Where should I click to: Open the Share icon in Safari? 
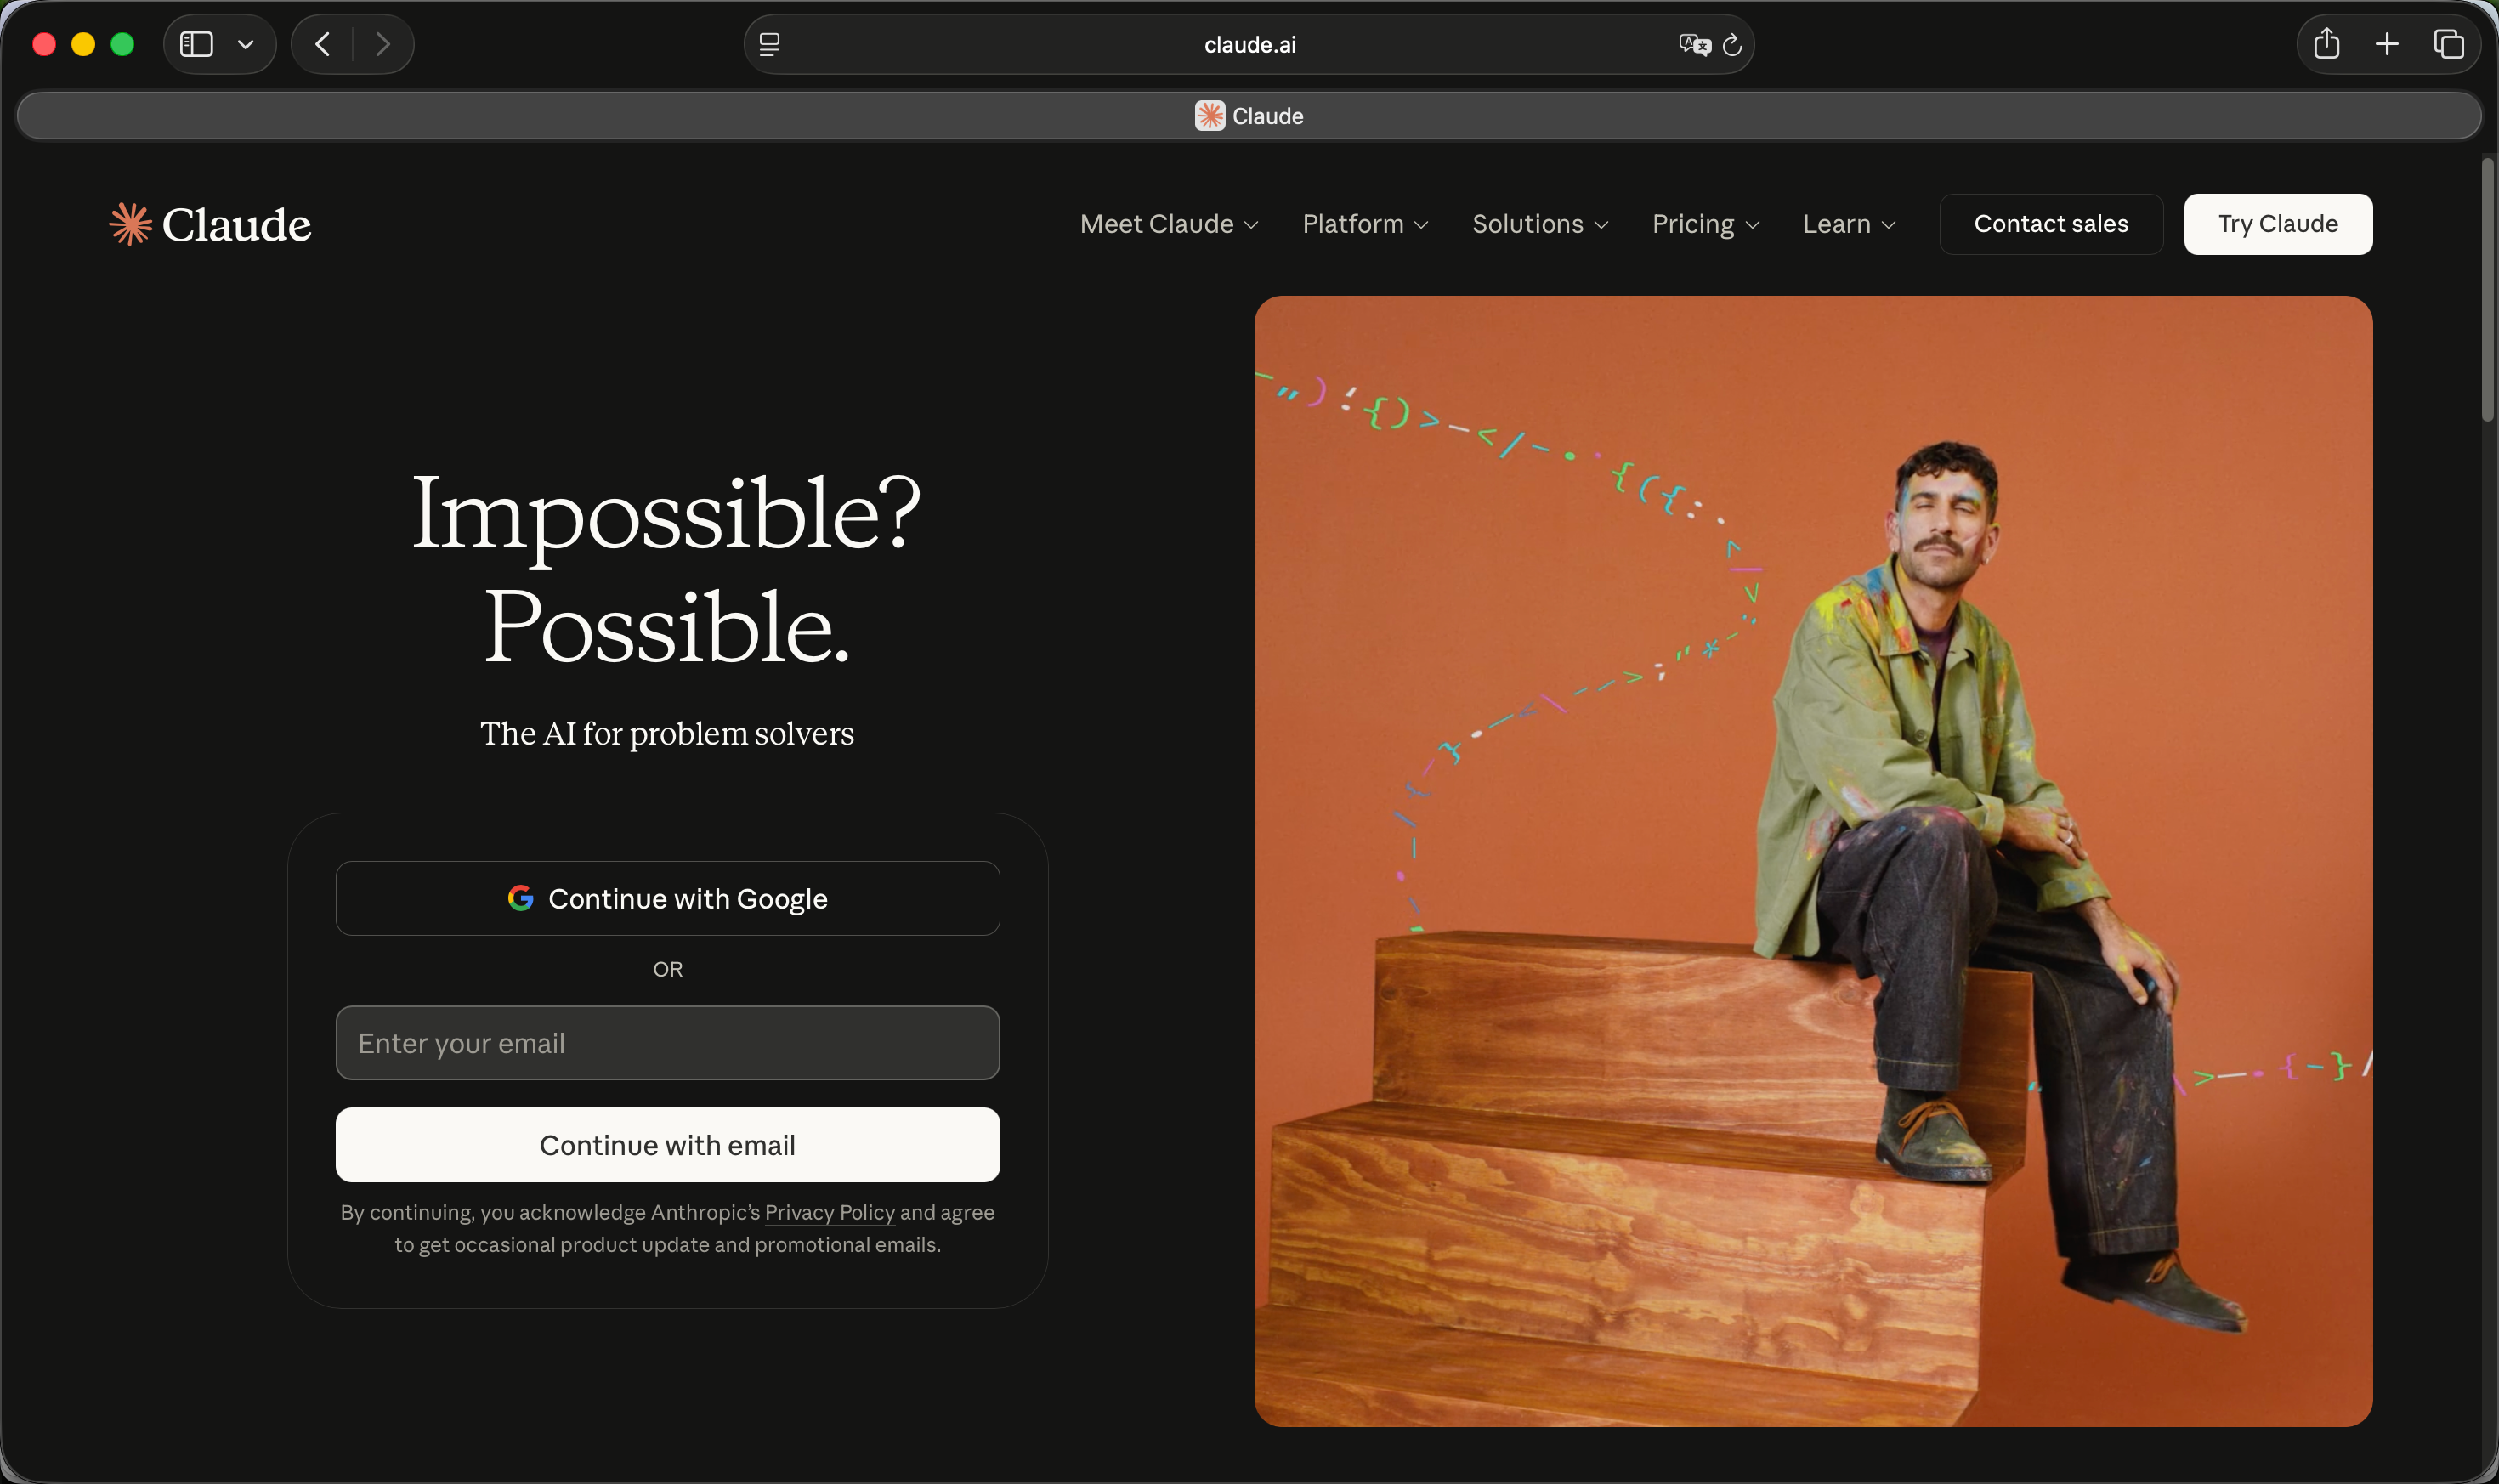point(2326,44)
